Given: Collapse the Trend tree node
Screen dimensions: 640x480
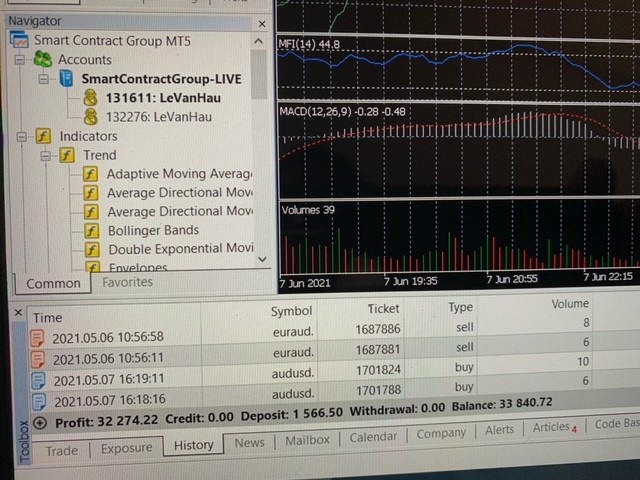Looking at the screenshot, I should click(x=45, y=156).
